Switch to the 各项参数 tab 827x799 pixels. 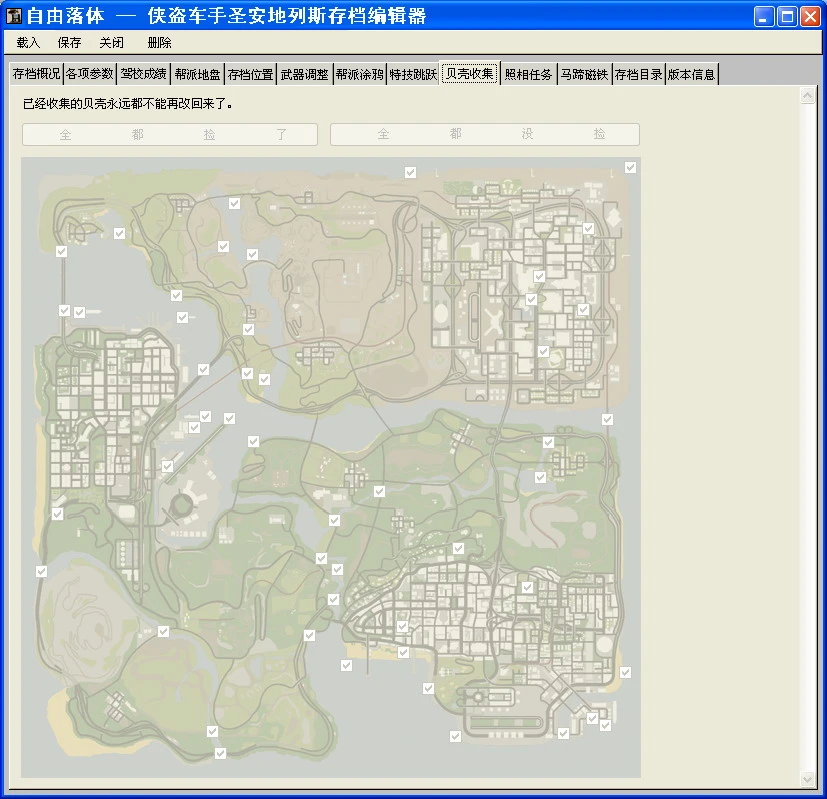coord(90,74)
